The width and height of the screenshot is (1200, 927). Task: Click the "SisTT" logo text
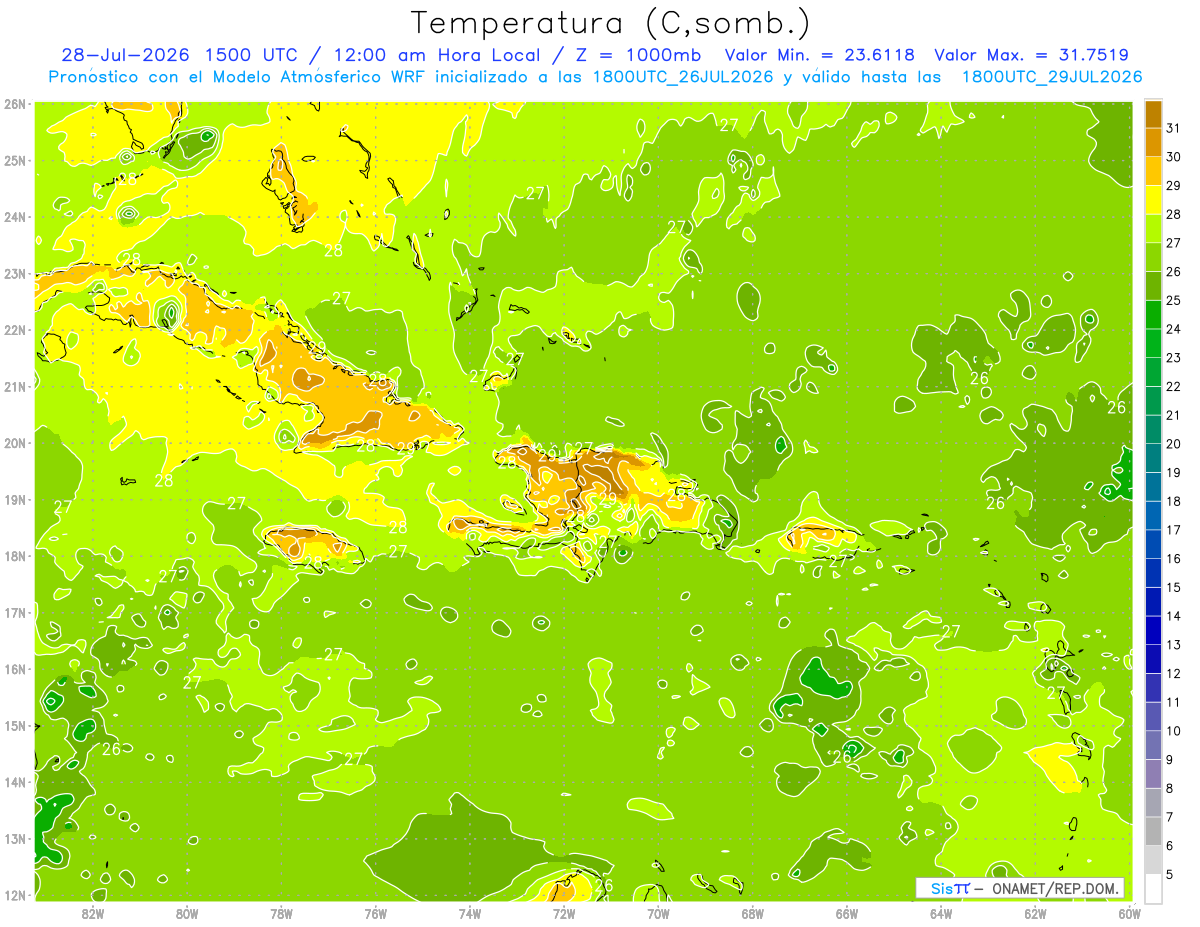pos(949,888)
